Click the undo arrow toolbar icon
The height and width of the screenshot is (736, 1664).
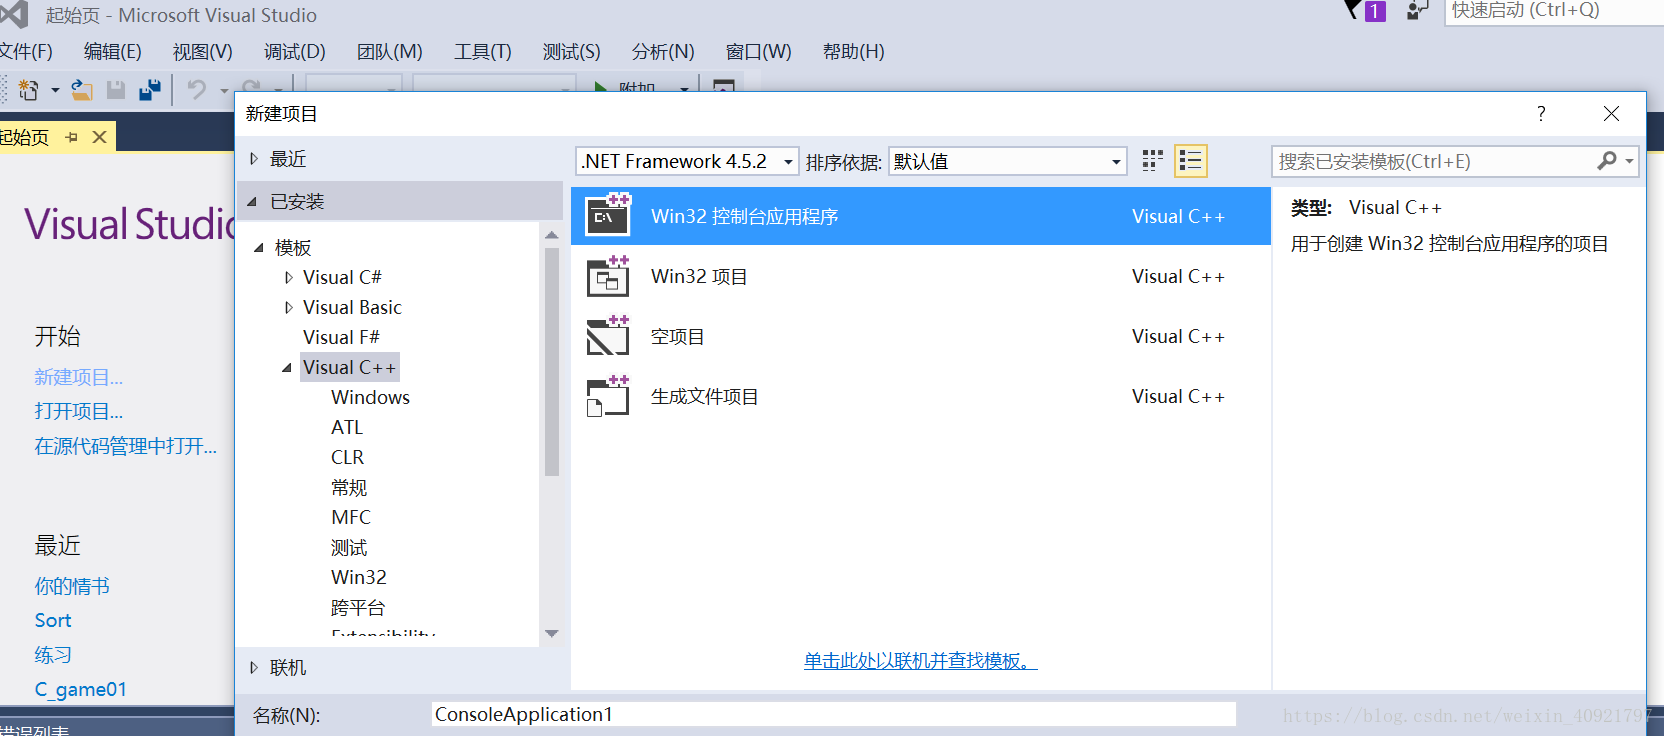pos(197,90)
